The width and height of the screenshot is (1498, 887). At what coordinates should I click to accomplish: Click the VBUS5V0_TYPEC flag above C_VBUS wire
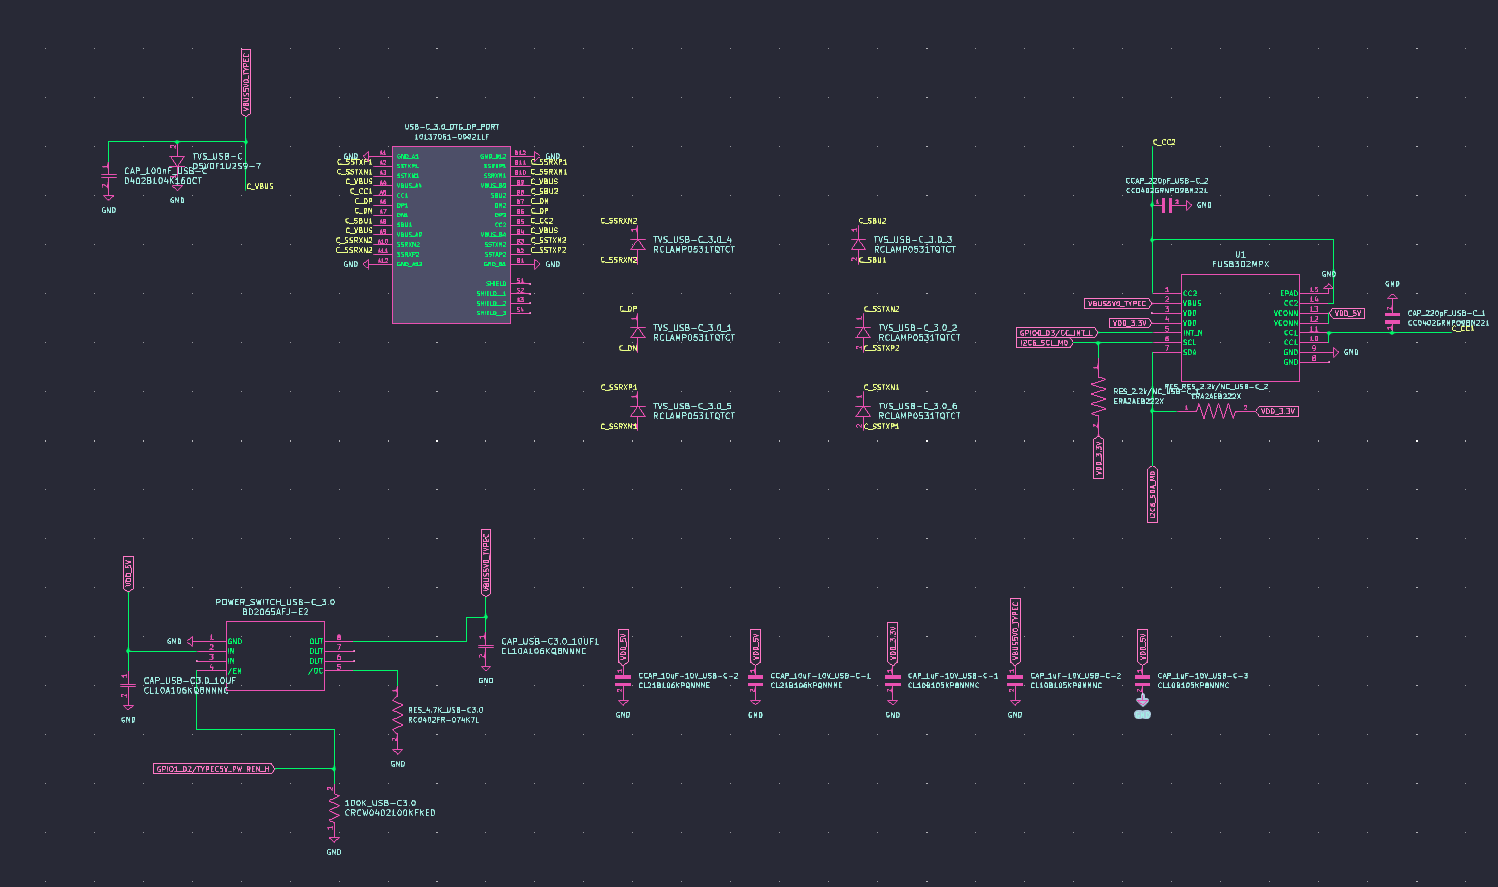pyautogui.click(x=246, y=81)
